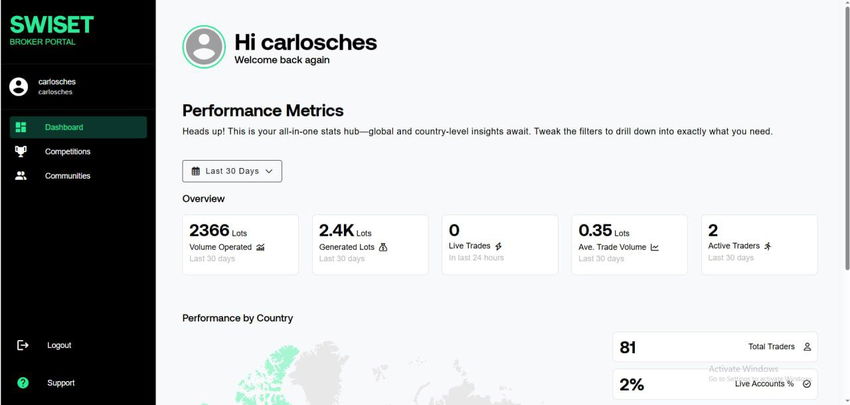Go to the Communities menu item
850x405 pixels.
coord(68,176)
